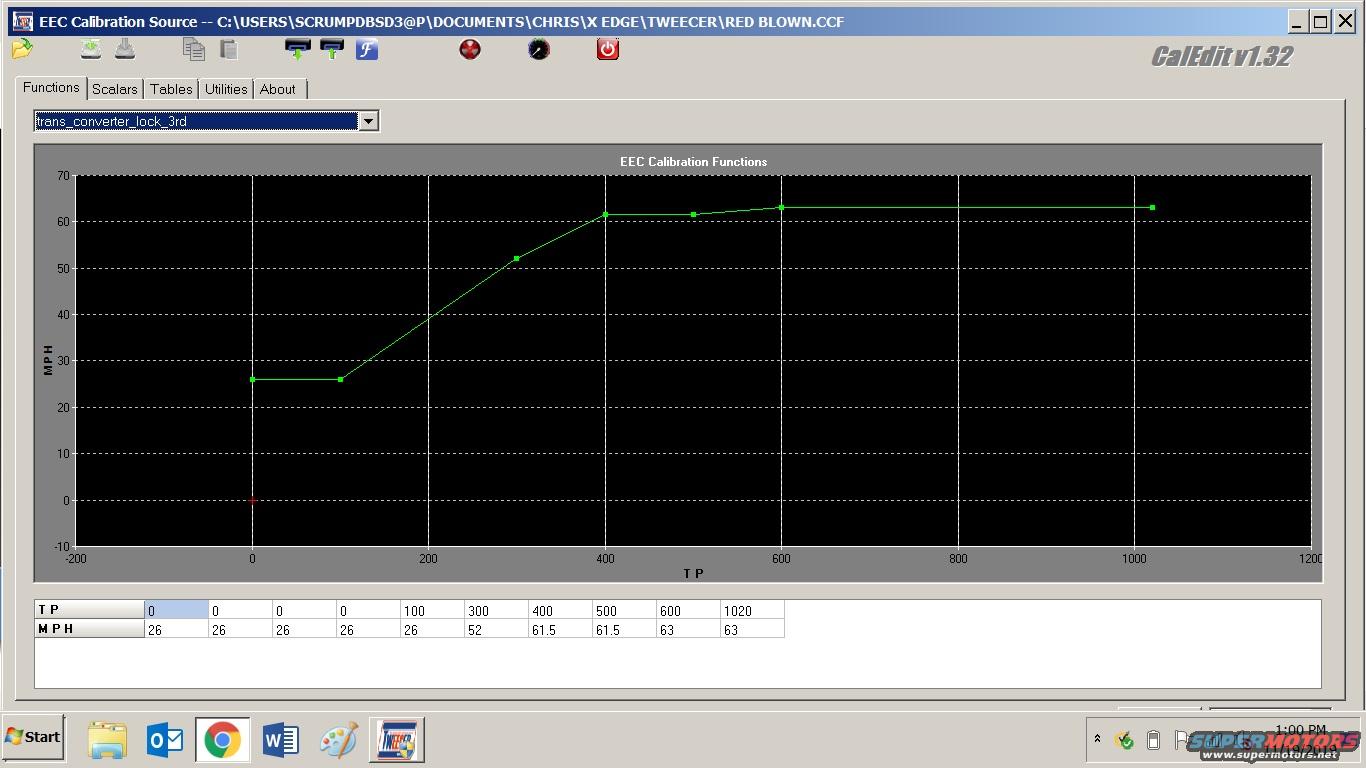Open the Windows Start menu

click(33, 738)
